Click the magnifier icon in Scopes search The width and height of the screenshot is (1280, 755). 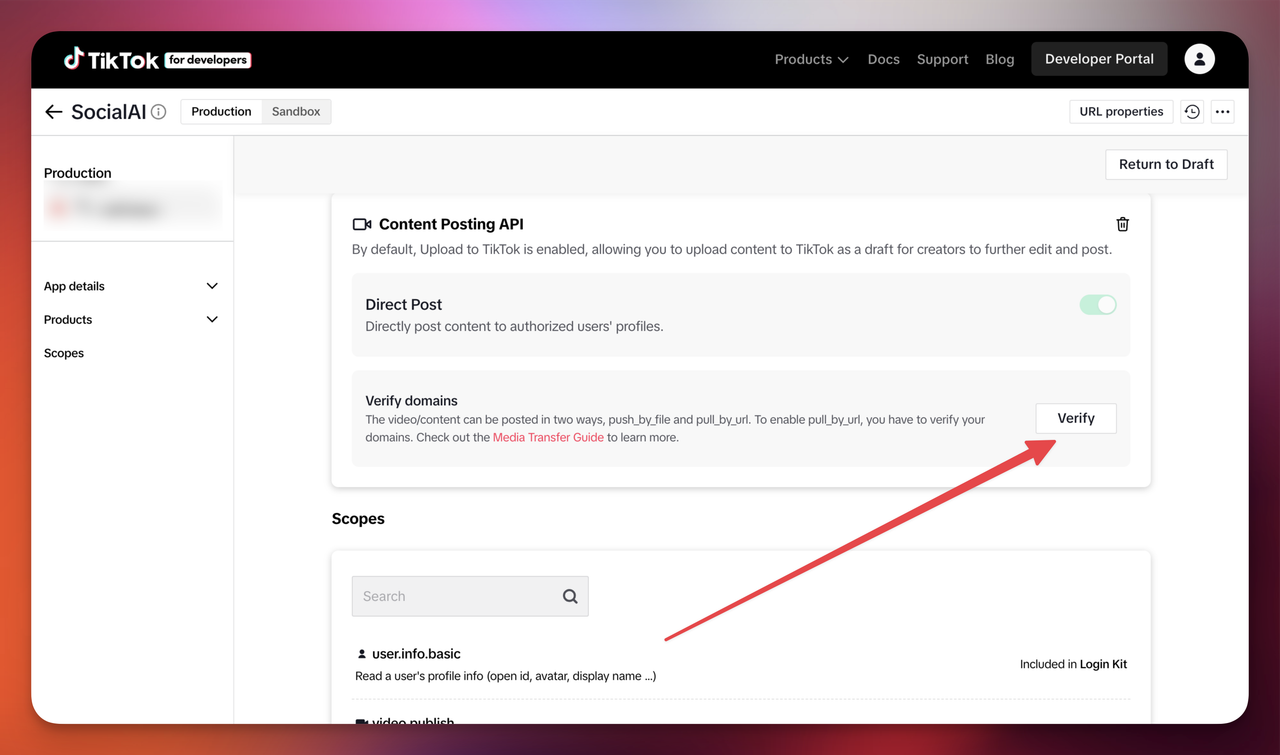tap(570, 596)
